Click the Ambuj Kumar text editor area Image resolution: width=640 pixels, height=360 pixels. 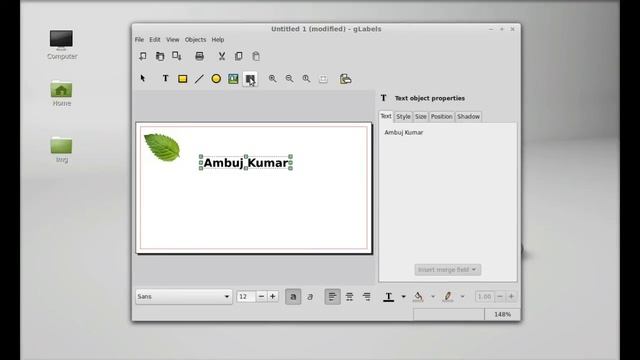pos(448,192)
